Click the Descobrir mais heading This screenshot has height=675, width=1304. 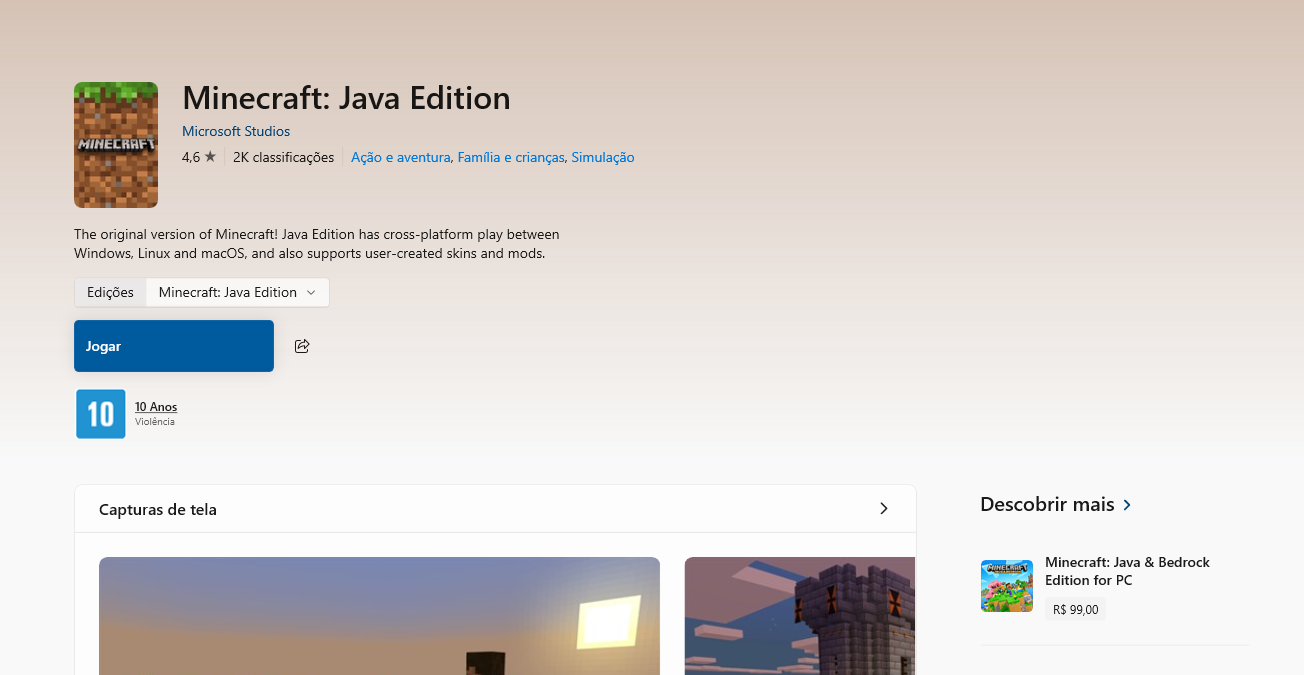[1047, 504]
